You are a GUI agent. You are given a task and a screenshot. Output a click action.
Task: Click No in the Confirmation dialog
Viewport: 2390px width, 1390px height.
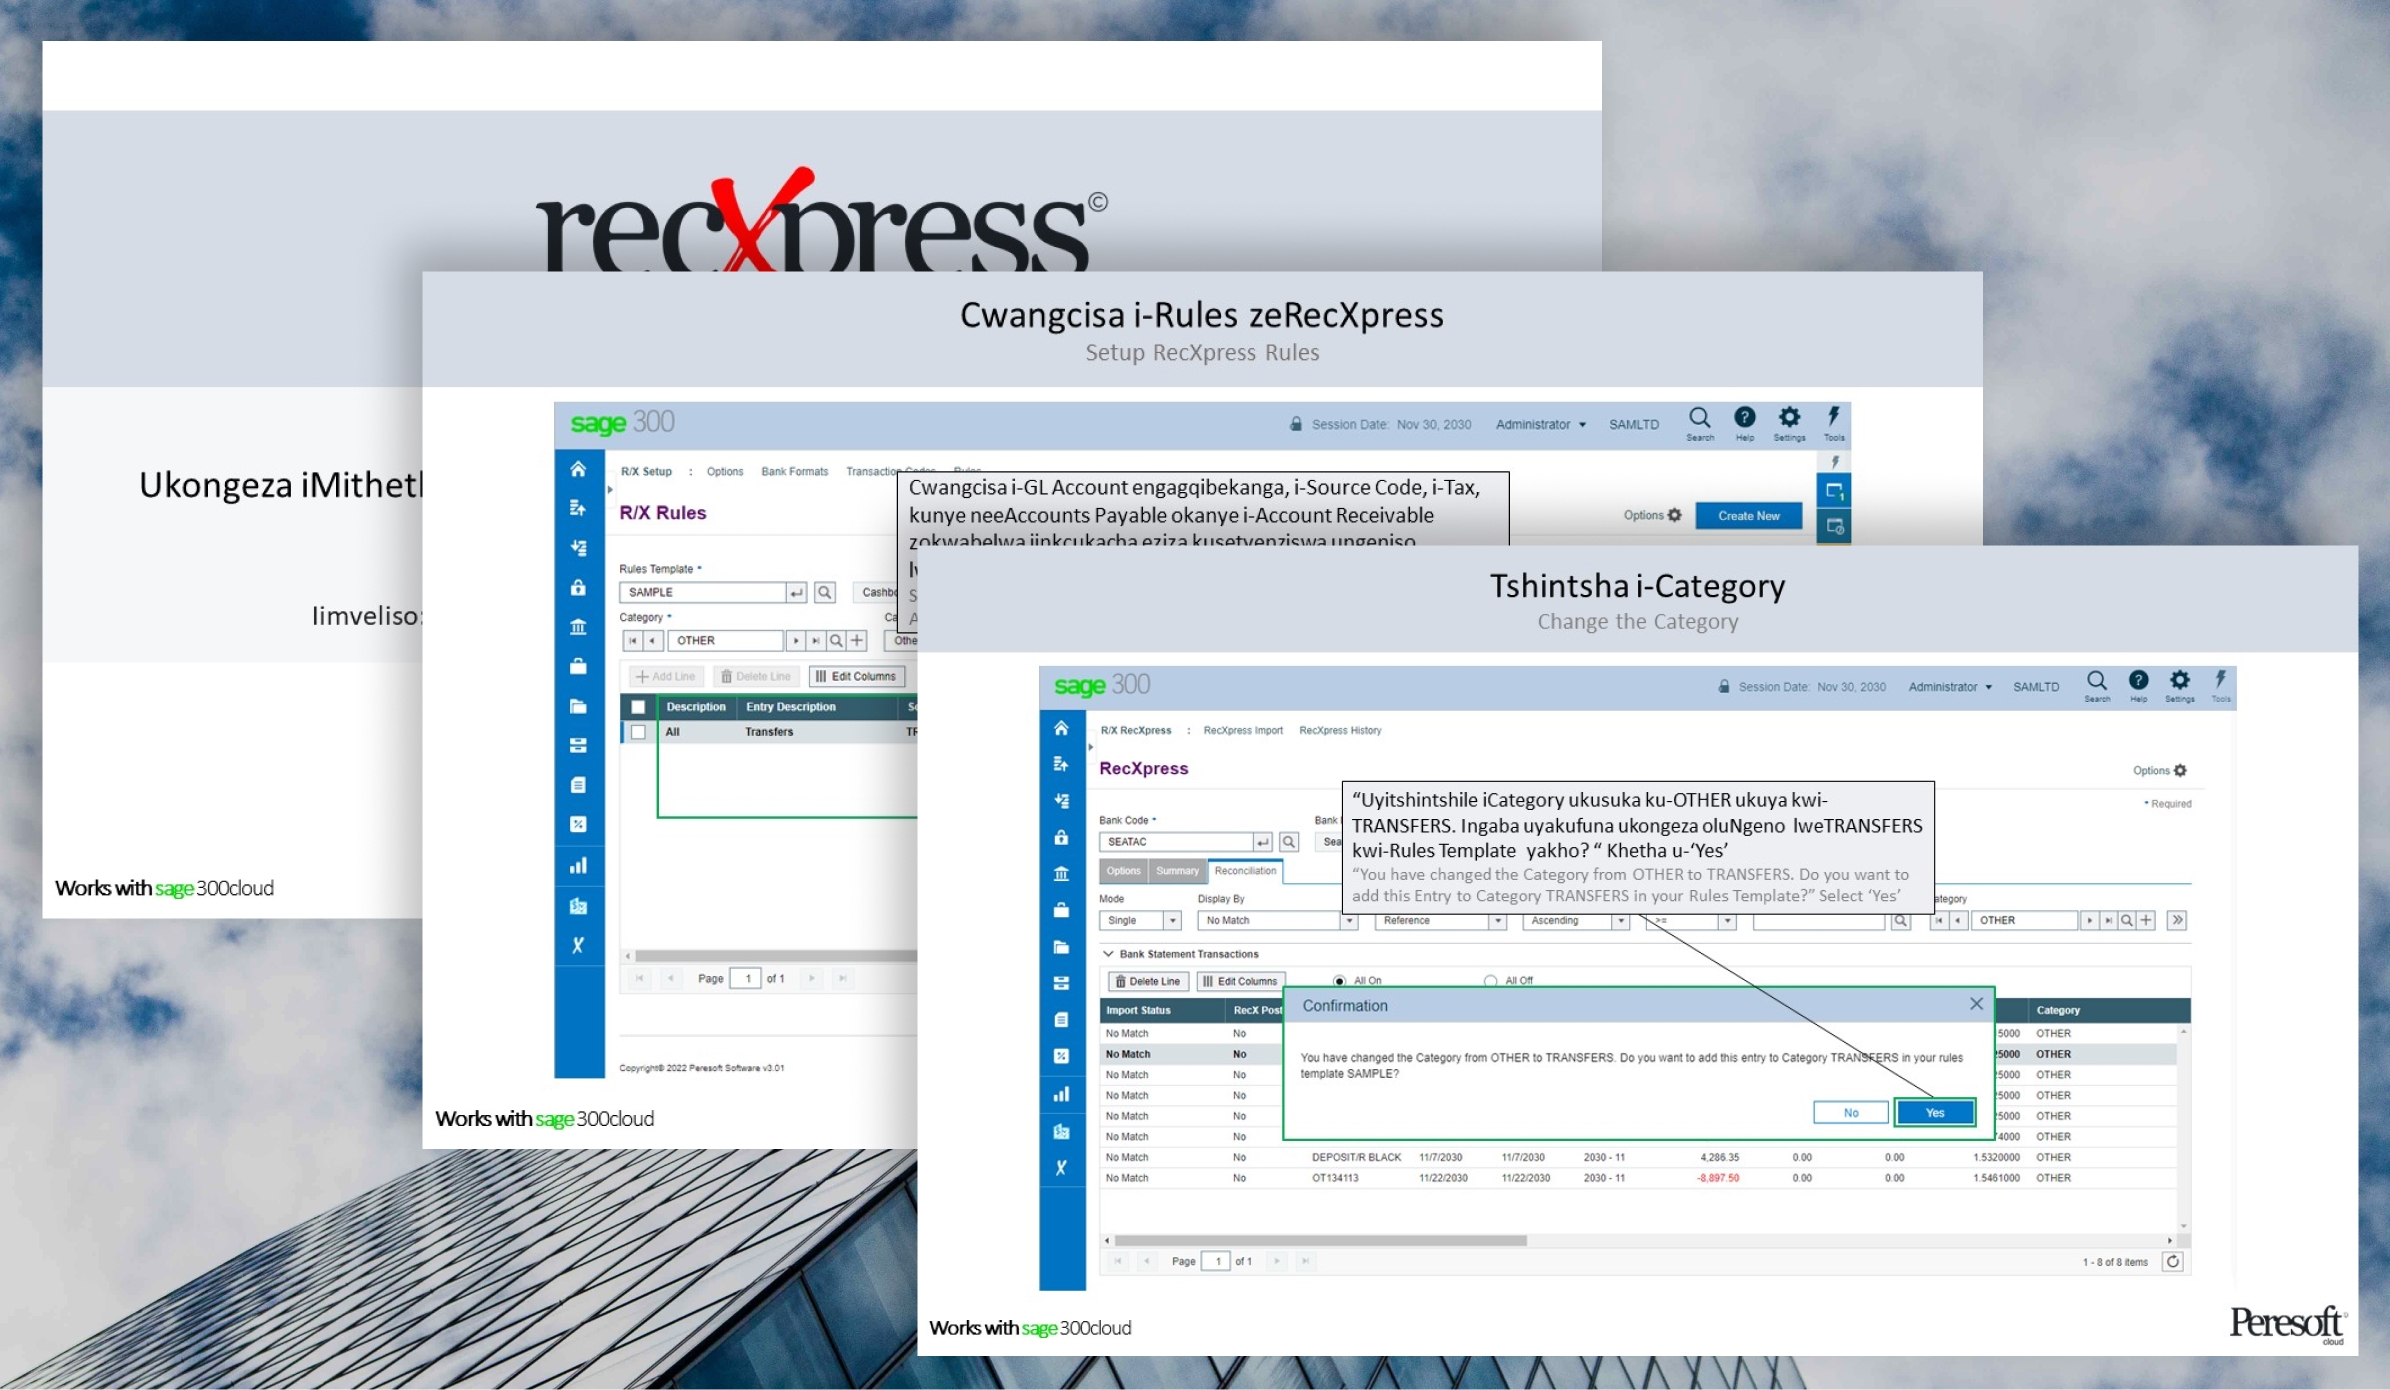[x=1850, y=1112]
